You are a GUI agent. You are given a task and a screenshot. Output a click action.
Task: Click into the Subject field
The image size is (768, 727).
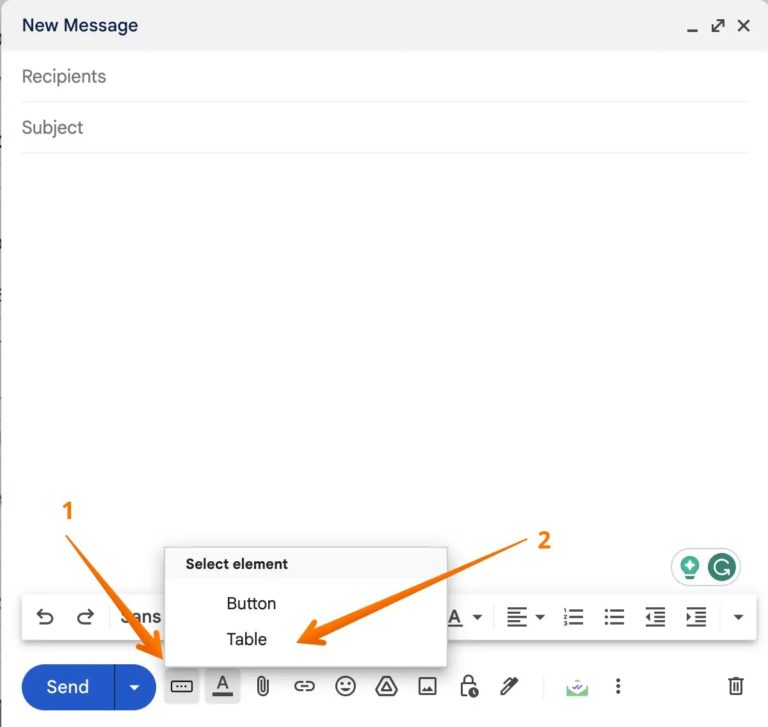(x=384, y=127)
